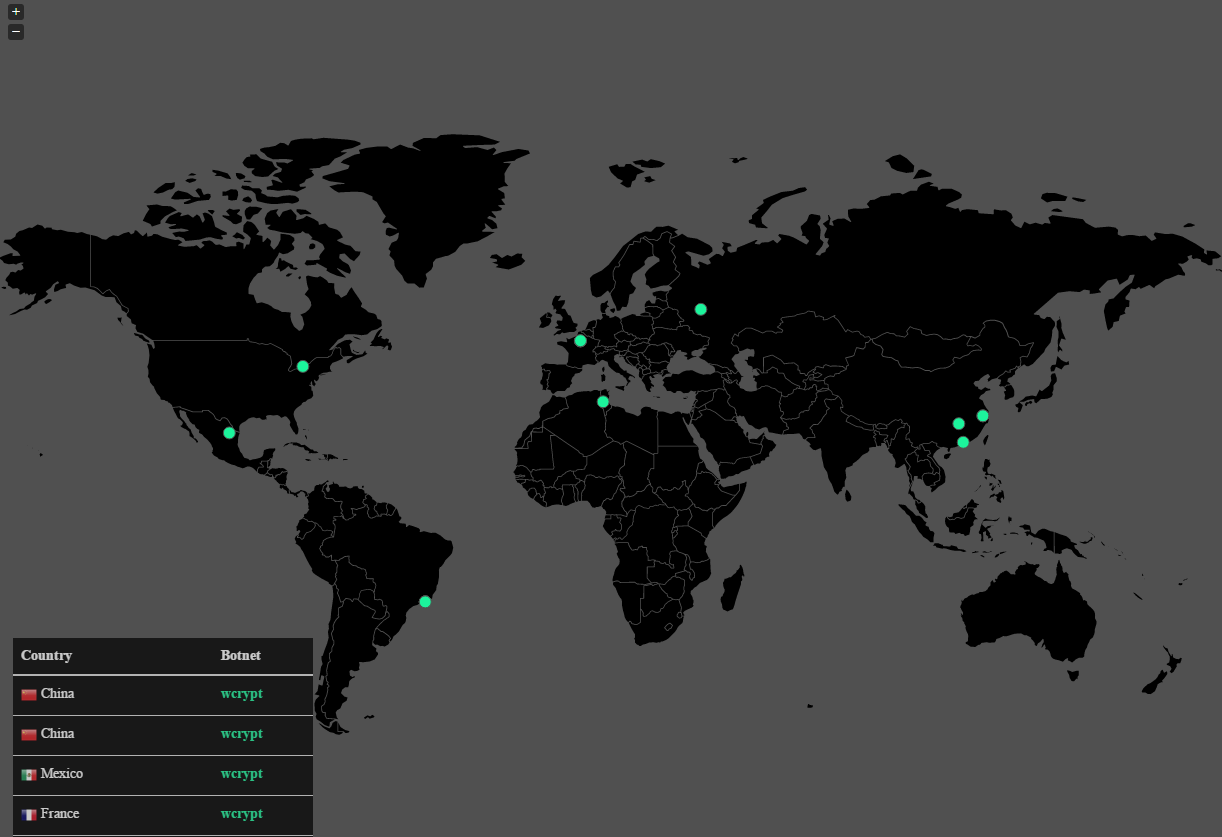Image resolution: width=1222 pixels, height=837 pixels.
Task: Click the zoom in plus button
Action: [x=16, y=12]
